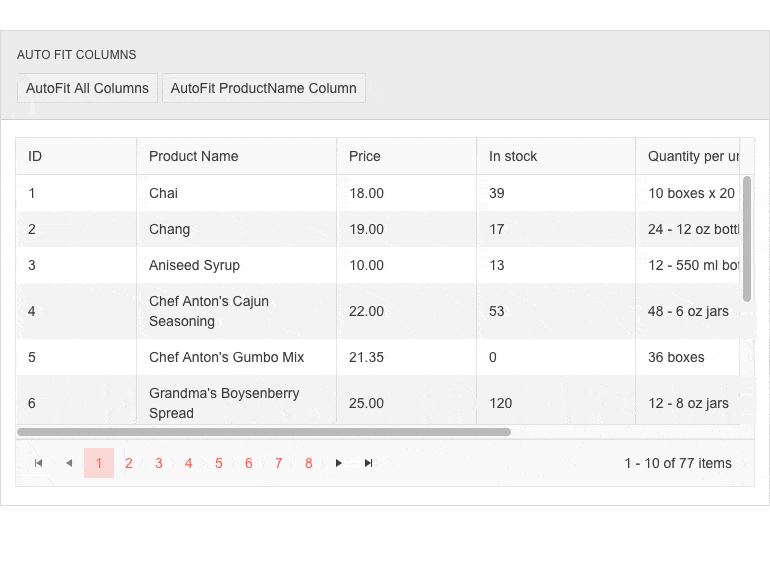The width and height of the screenshot is (770, 566).
Task: Click the In stock value 39
Action: (556, 193)
